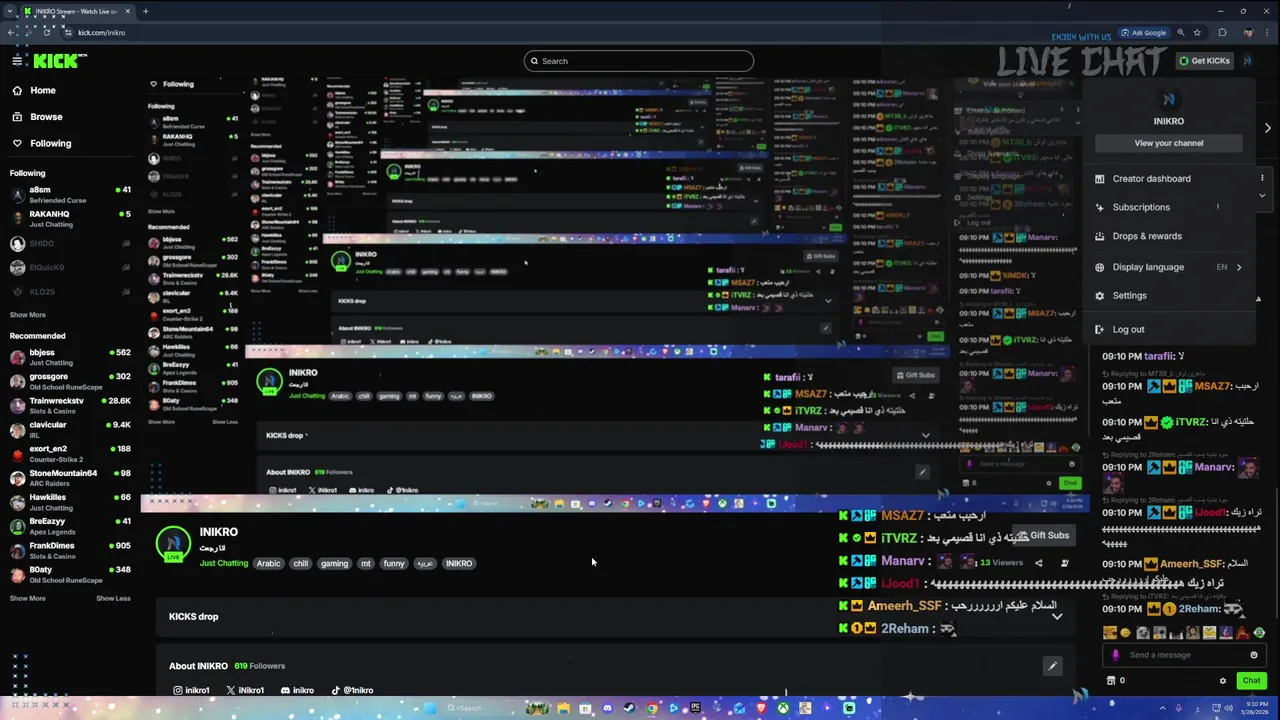1280x720 pixels.
Task: Click the chat collapse arrow
Action: 1268,128
